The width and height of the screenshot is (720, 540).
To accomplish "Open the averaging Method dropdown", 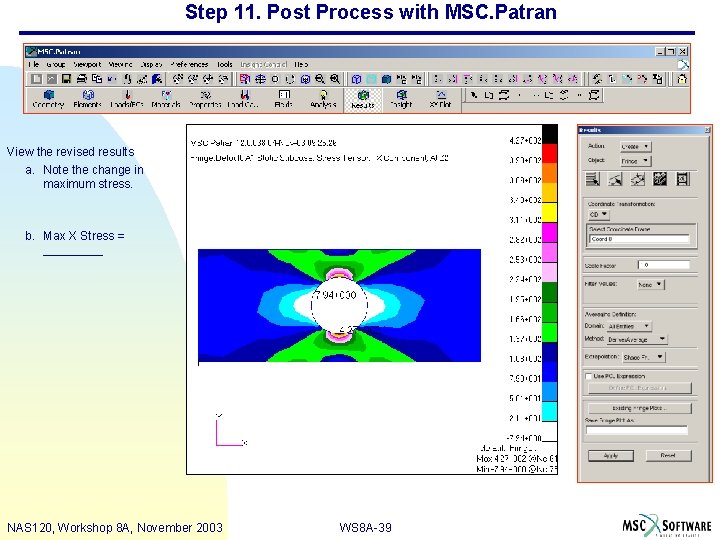I will click(636, 339).
